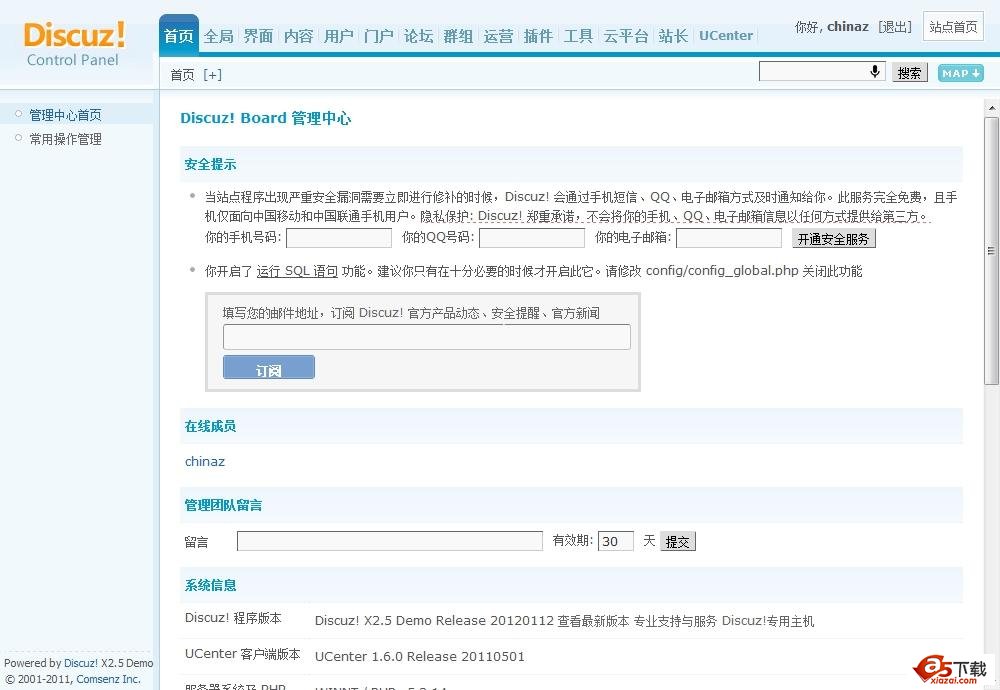The image size is (1000, 690).
Task: Focus the 你的手机号码 input field
Action: pyautogui.click(x=339, y=238)
